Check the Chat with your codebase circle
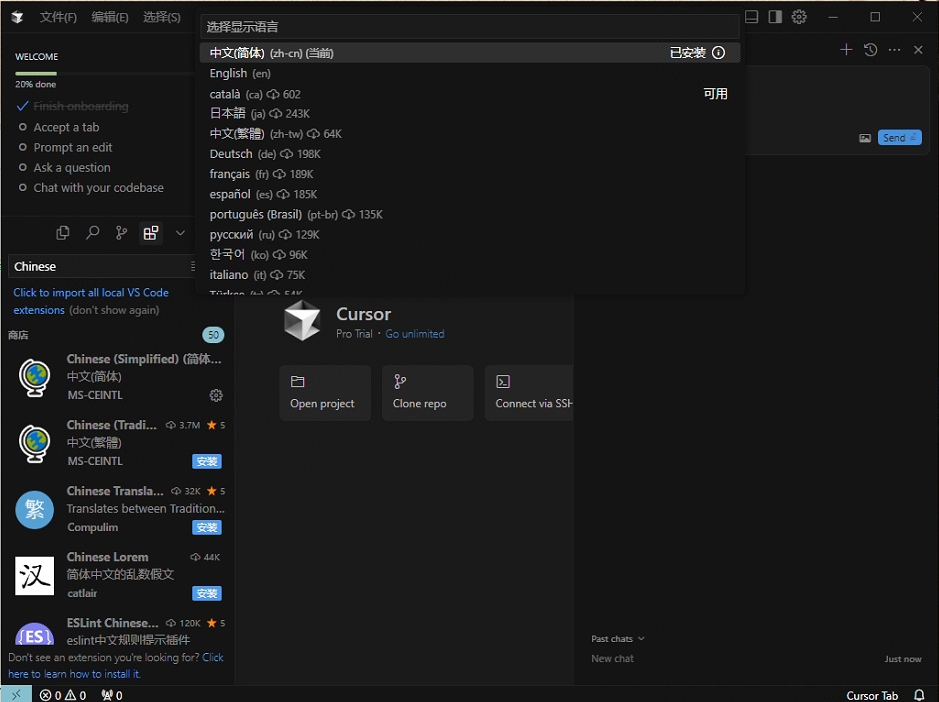The height and width of the screenshot is (702, 939). (x=23, y=187)
